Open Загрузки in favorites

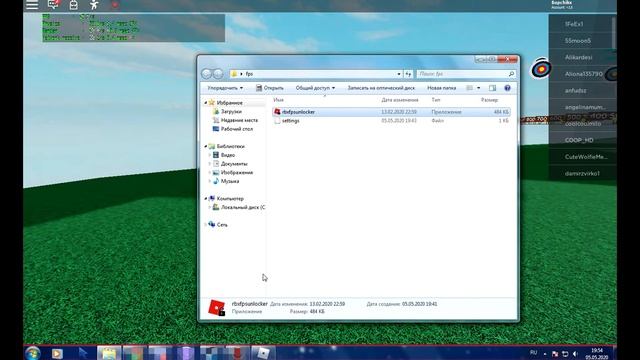point(231,111)
